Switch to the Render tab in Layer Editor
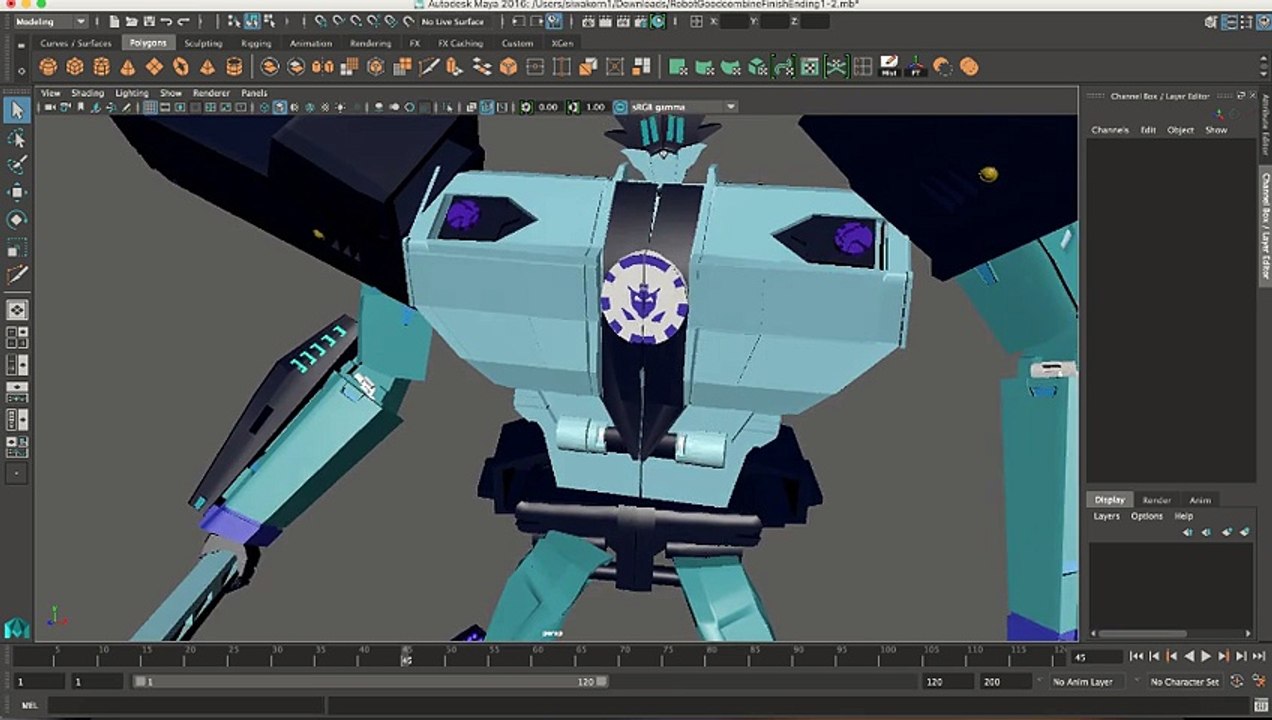Image resolution: width=1272 pixels, height=720 pixels. (x=1157, y=500)
